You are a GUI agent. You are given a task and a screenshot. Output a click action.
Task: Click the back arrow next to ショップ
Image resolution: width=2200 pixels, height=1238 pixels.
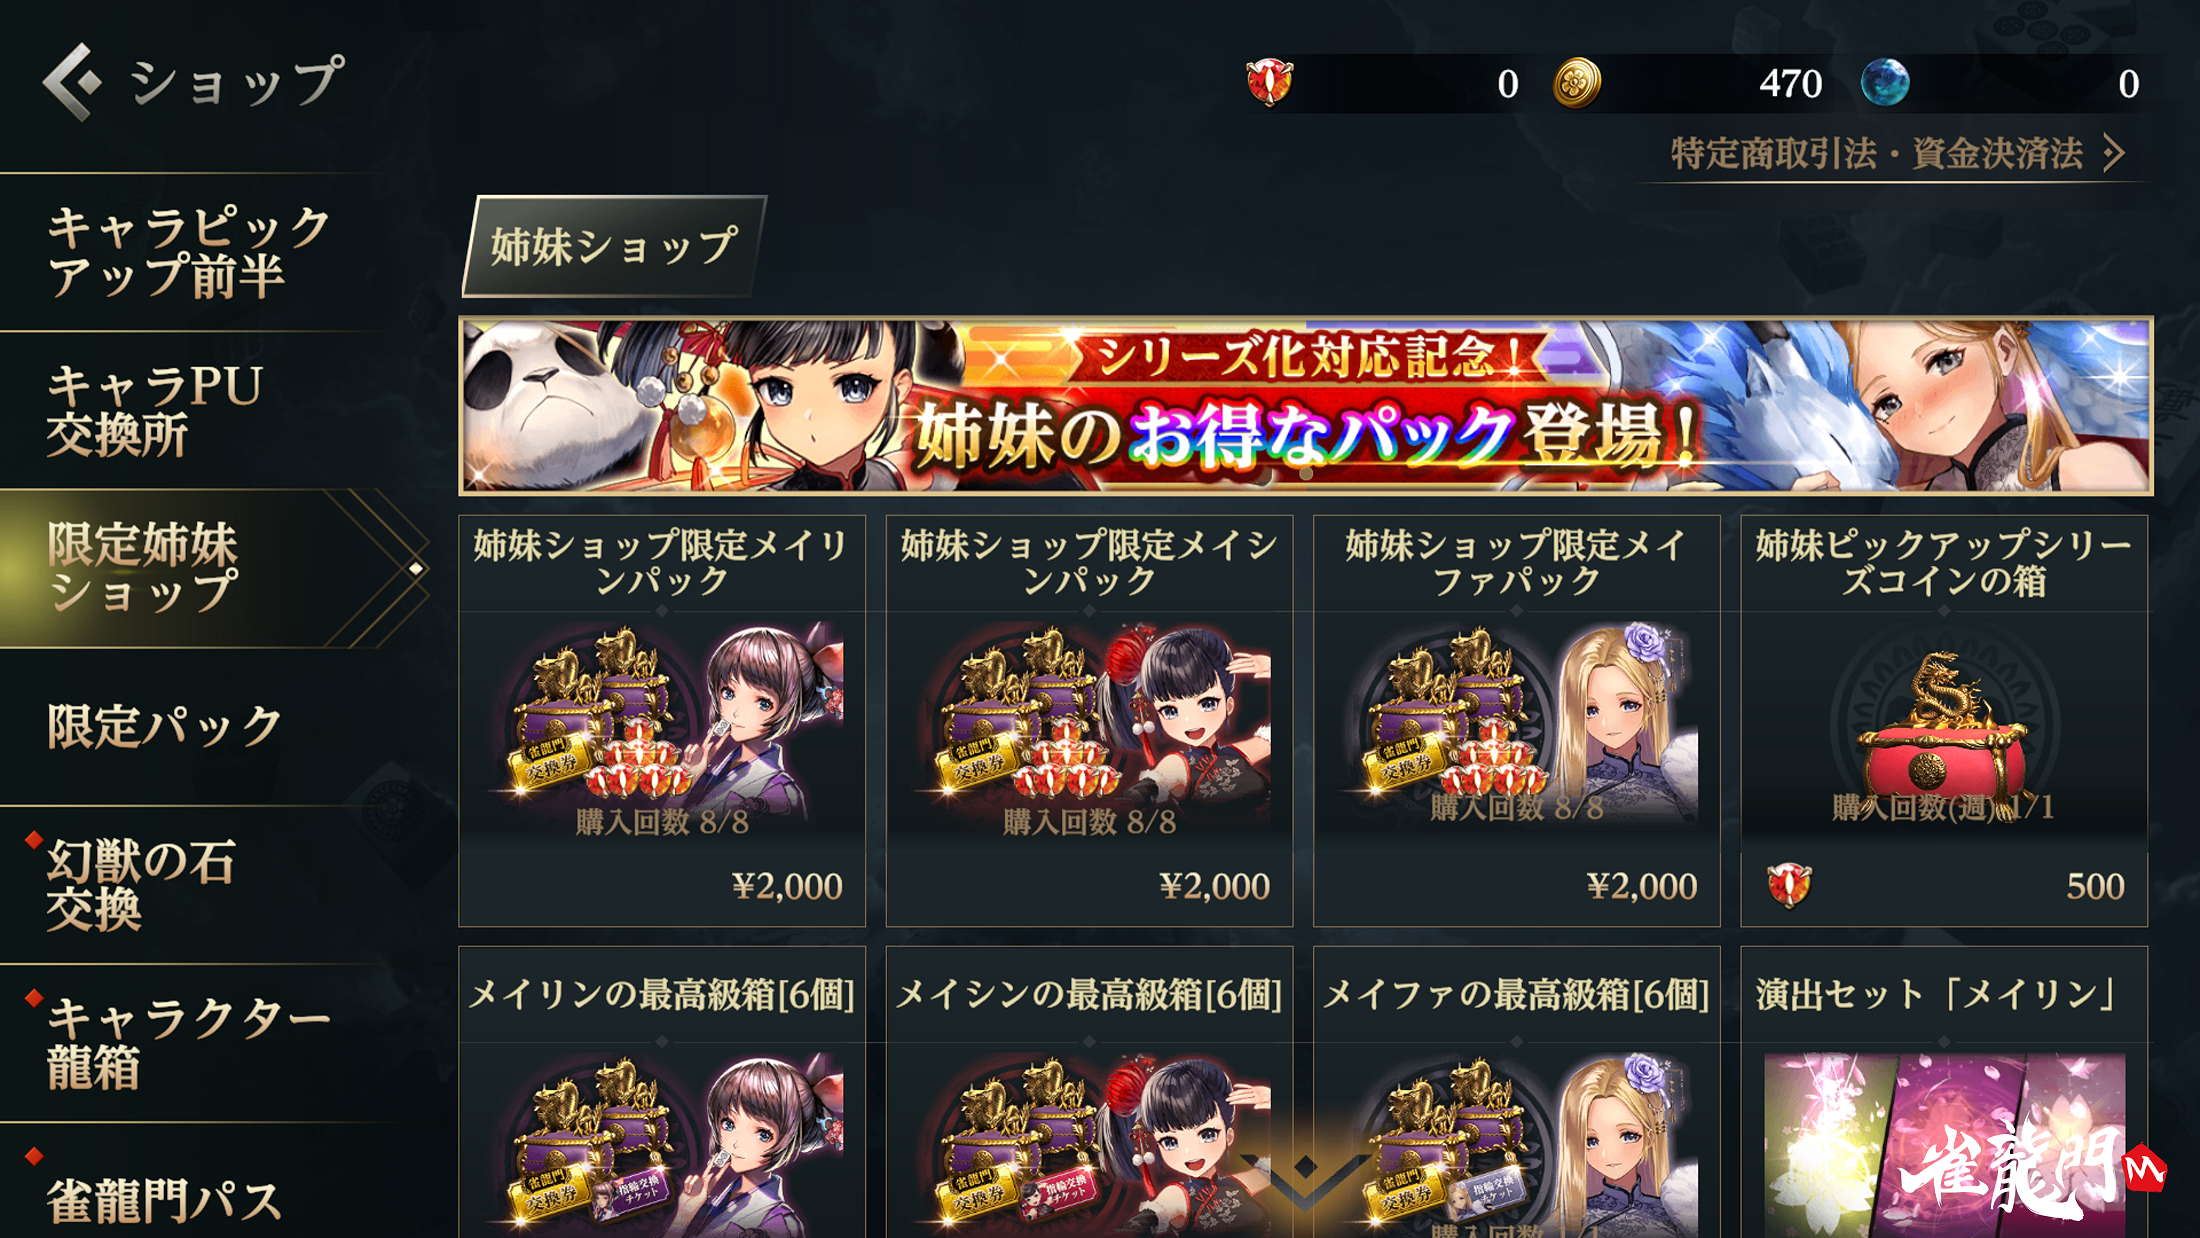(72, 82)
